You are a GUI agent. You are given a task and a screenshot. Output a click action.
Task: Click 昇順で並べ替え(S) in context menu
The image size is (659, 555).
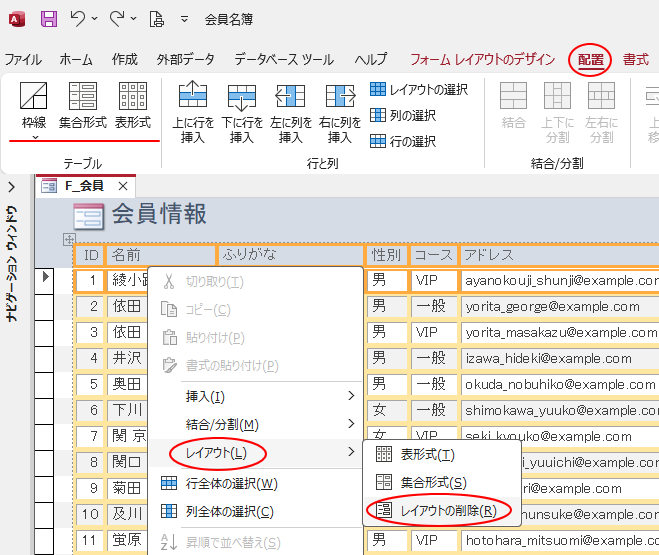coord(256,542)
